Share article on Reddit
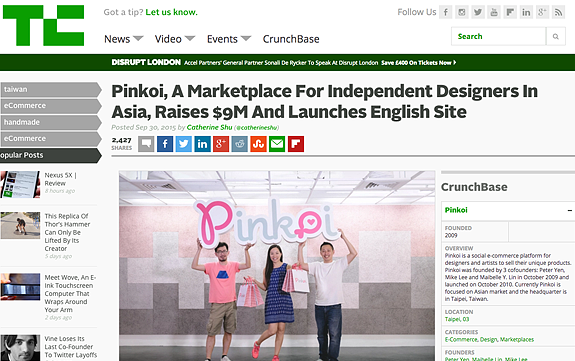The image size is (575, 361). pyautogui.click(x=239, y=144)
